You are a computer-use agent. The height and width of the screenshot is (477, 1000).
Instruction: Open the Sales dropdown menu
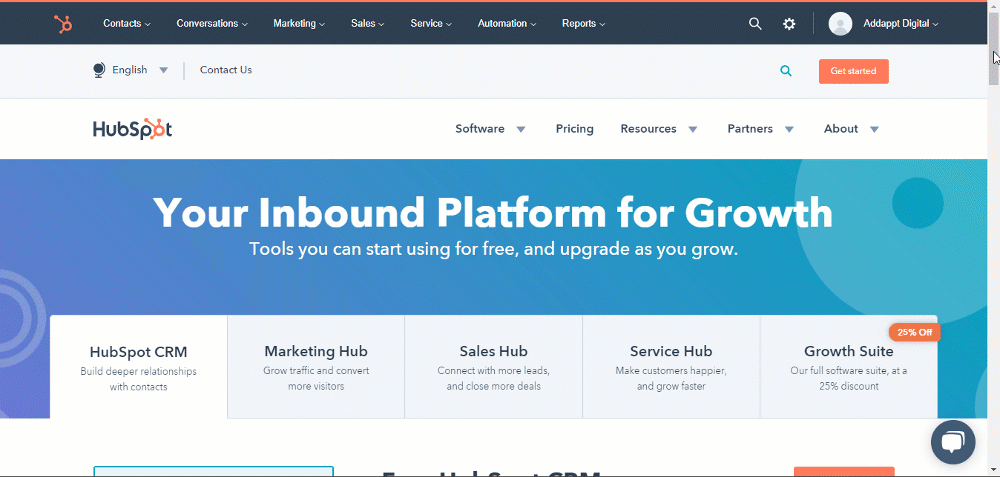(x=367, y=24)
